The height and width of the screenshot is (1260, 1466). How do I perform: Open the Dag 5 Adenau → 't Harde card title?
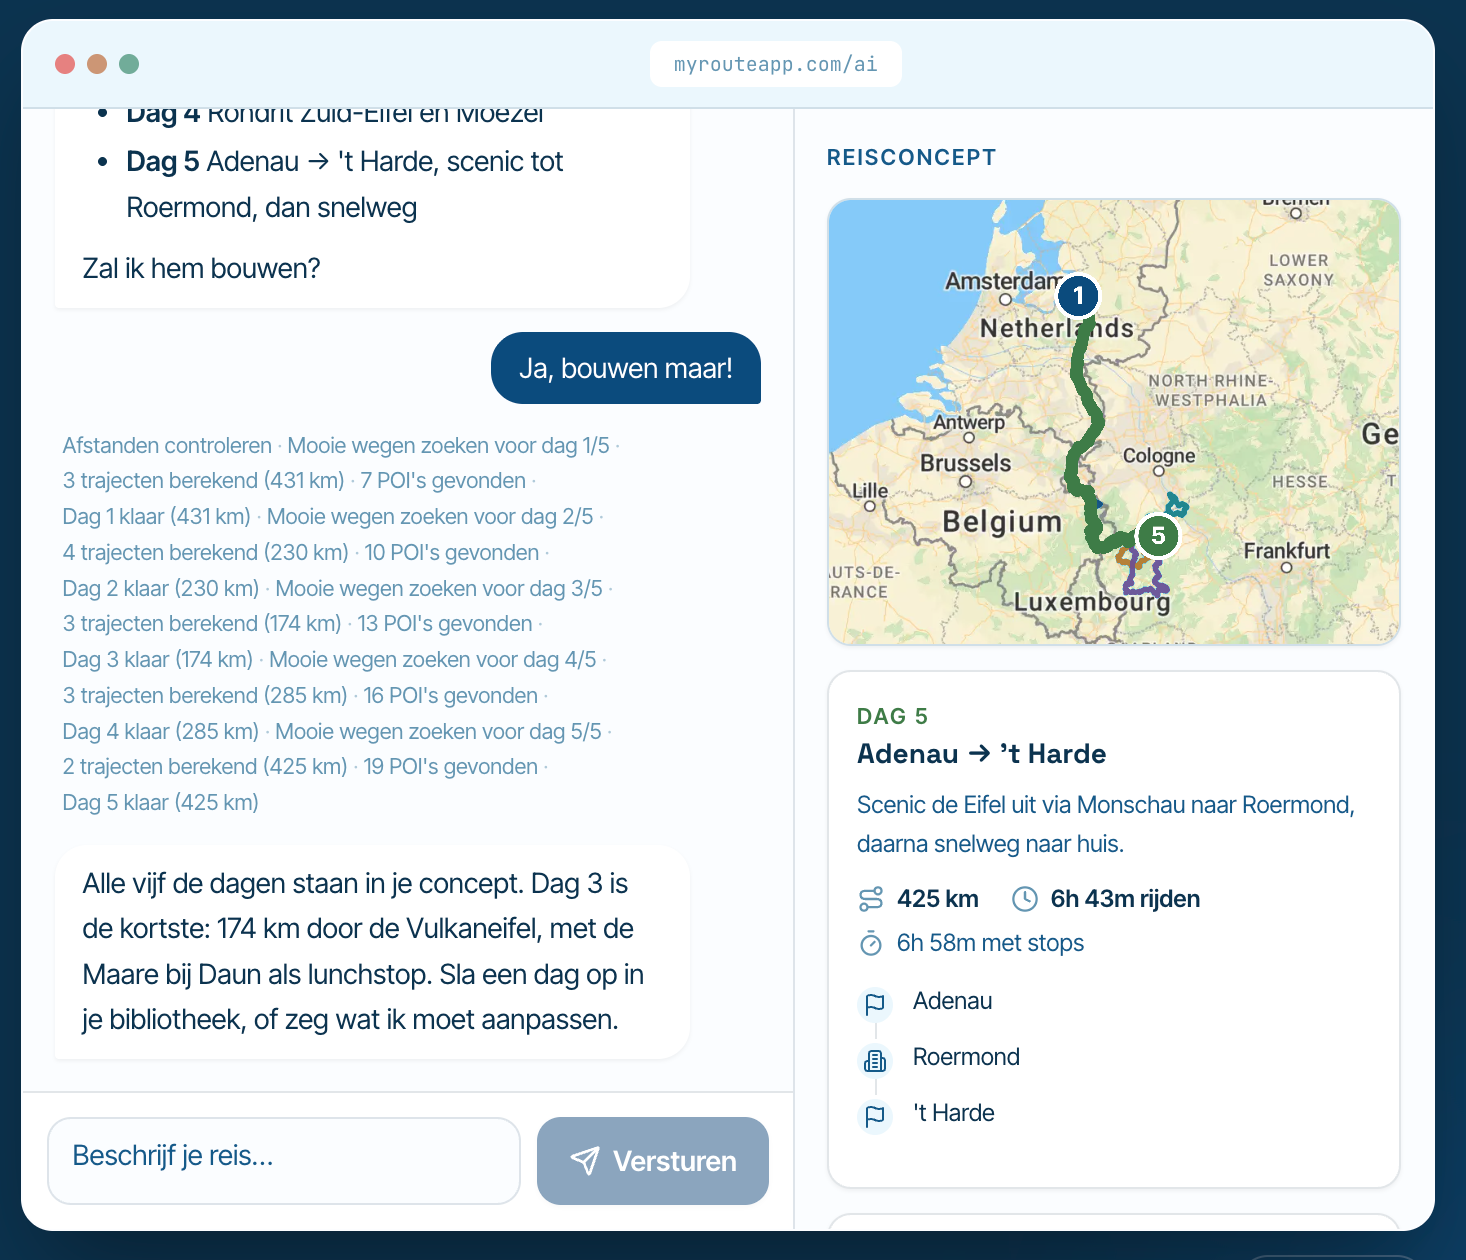pos(981,754)
